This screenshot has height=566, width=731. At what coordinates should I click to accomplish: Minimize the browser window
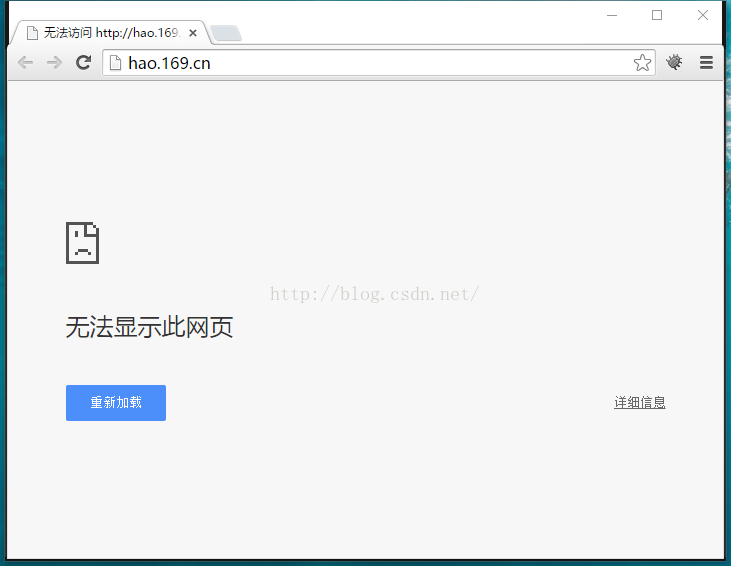tap(612, 15)
